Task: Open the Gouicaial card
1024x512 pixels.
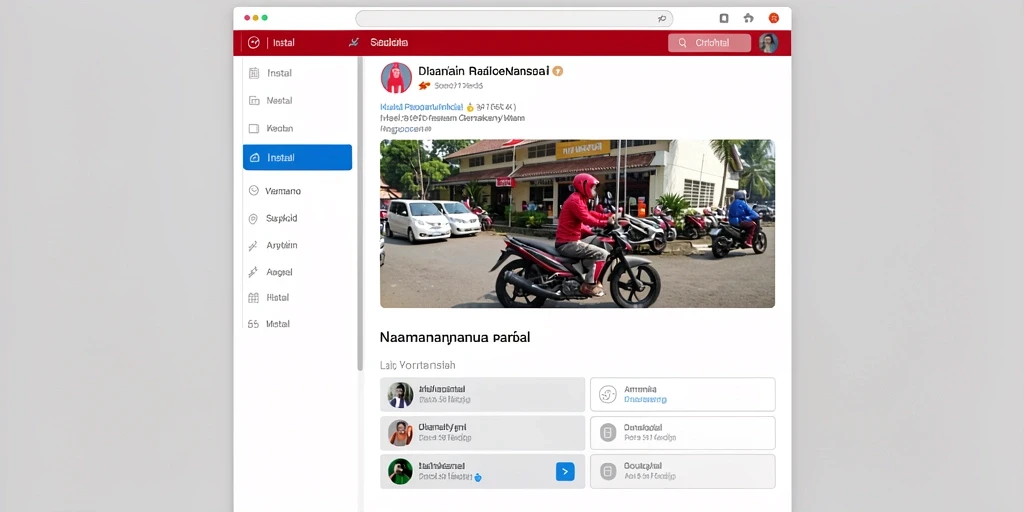Action: coord(682,472)
